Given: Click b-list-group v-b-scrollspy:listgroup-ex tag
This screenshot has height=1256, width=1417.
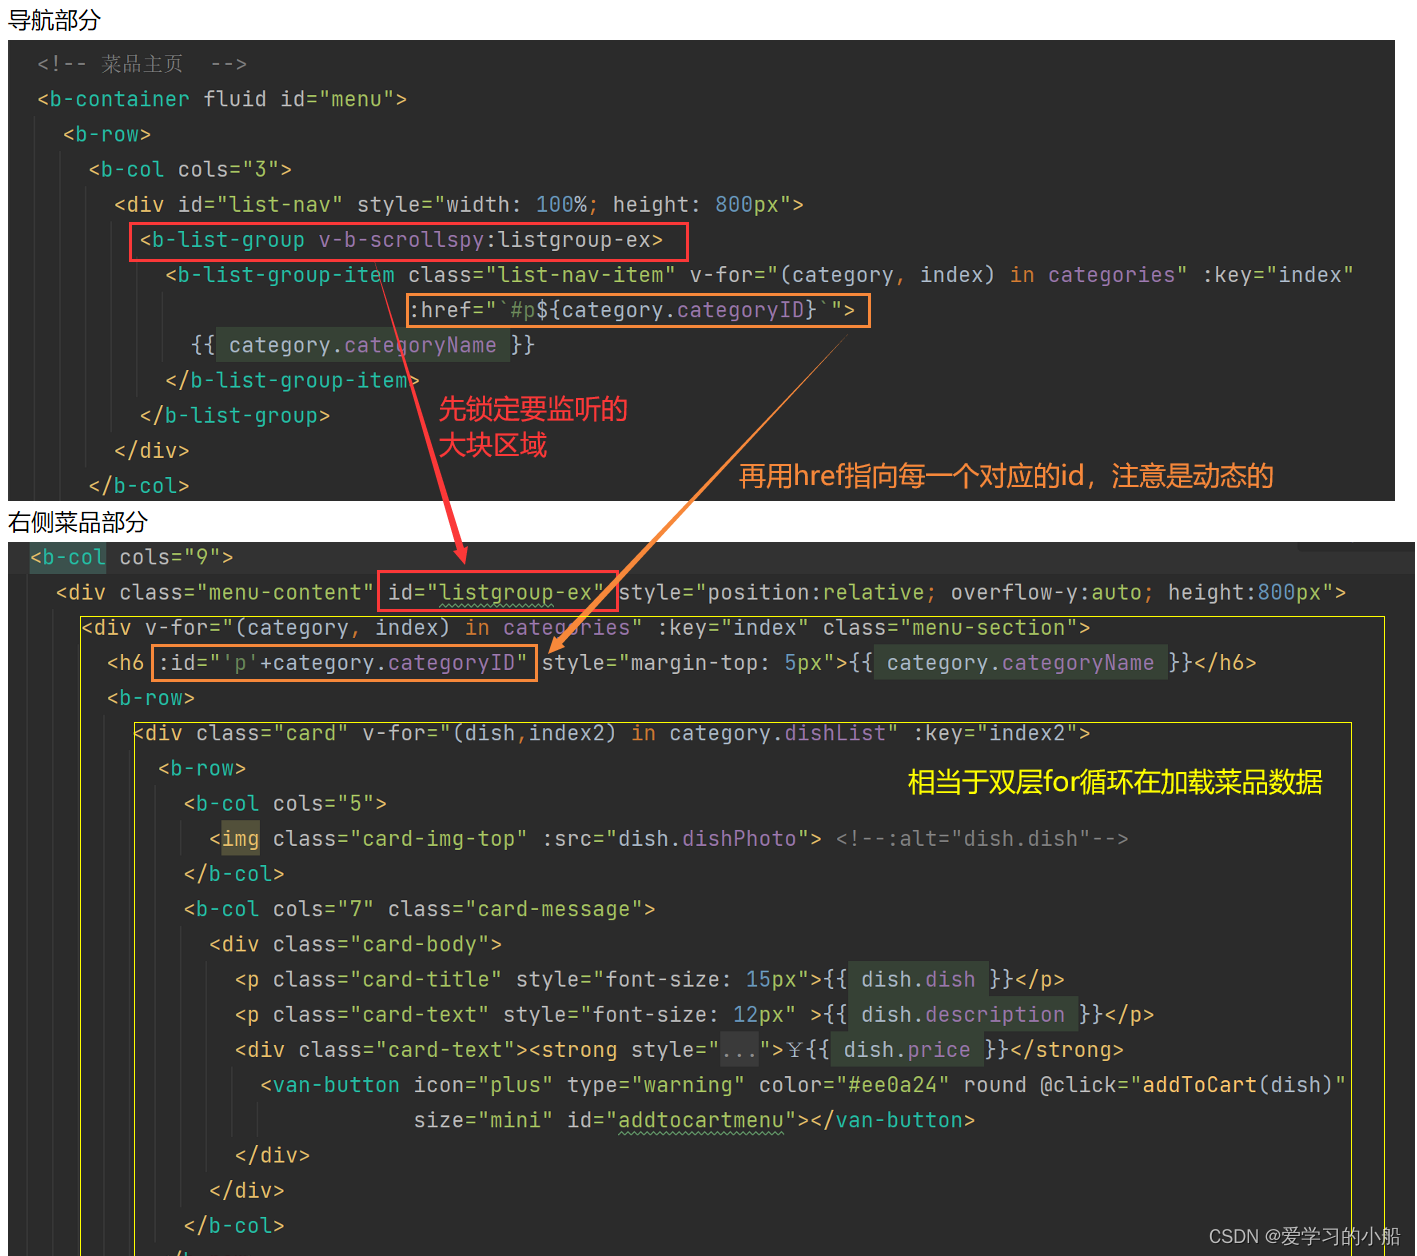Looking at the screenshot, I should [401, 240].
